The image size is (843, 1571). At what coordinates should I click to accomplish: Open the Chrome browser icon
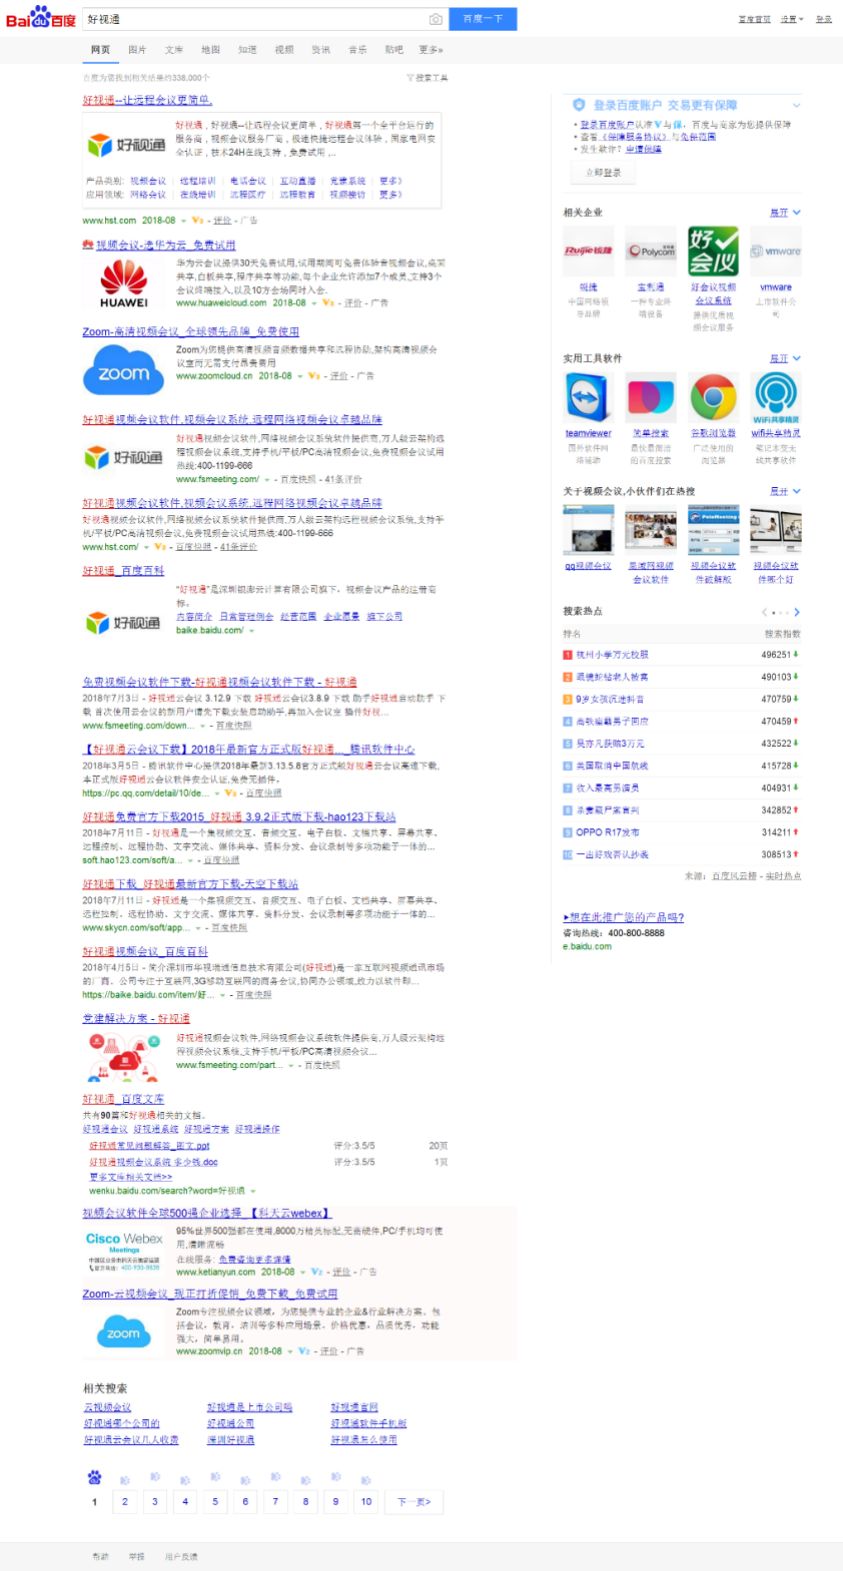pos(713,397)
